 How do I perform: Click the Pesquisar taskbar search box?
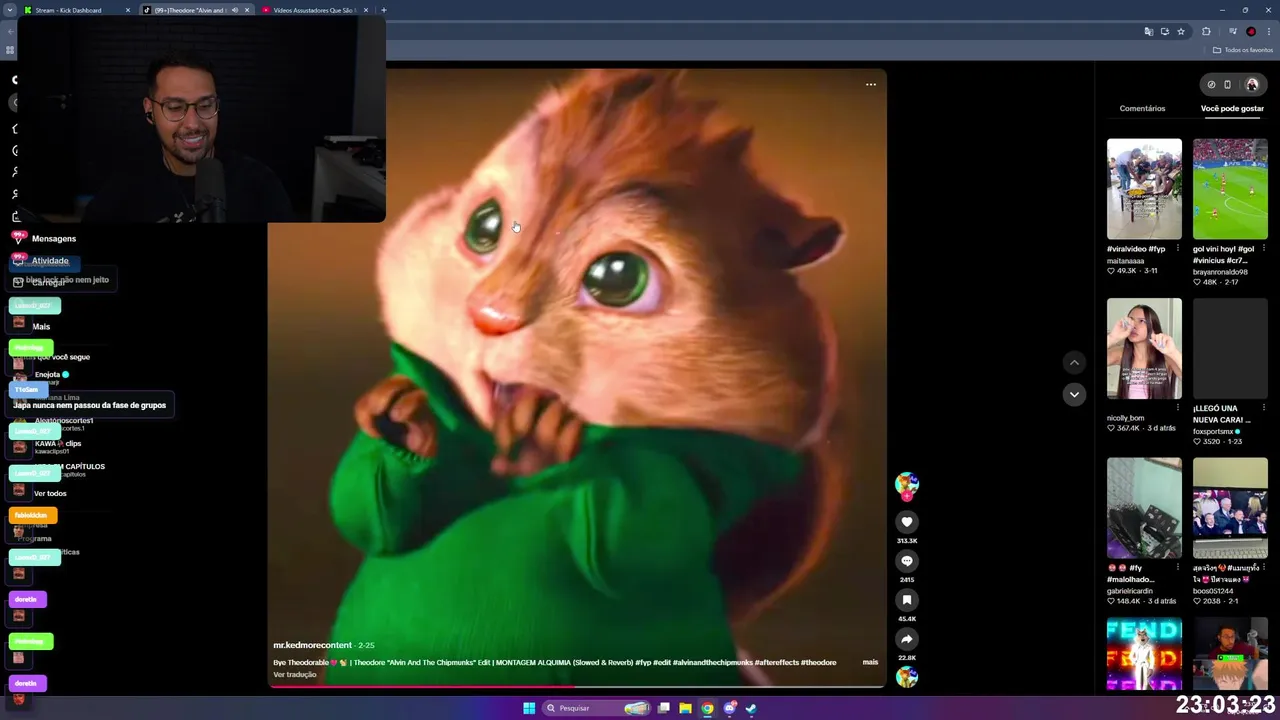pos(596,708)
